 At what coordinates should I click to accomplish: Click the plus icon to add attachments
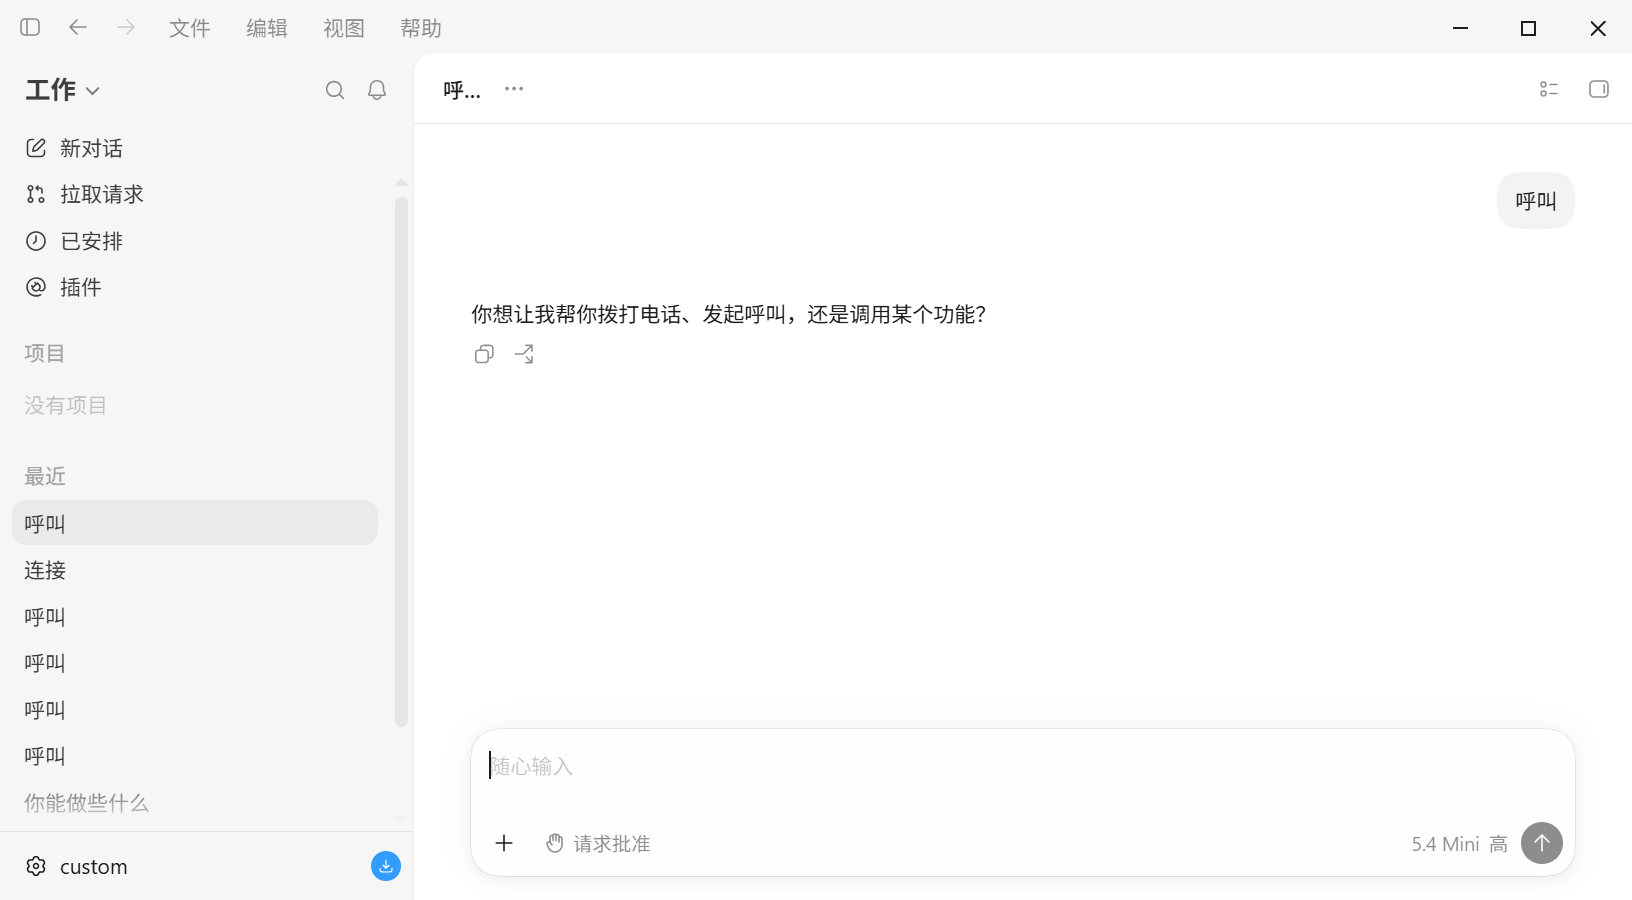click(x=504, y=843)
